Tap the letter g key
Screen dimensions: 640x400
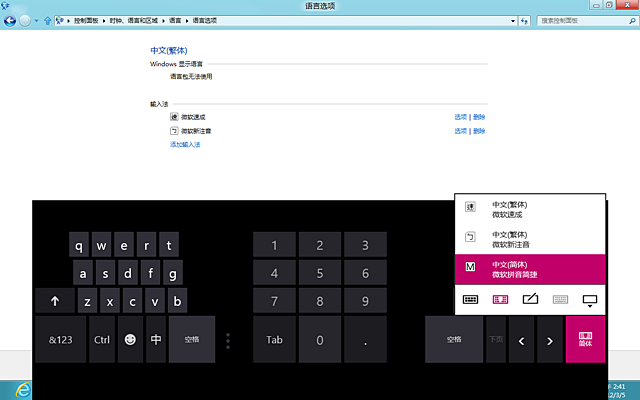tap(173, 273)
